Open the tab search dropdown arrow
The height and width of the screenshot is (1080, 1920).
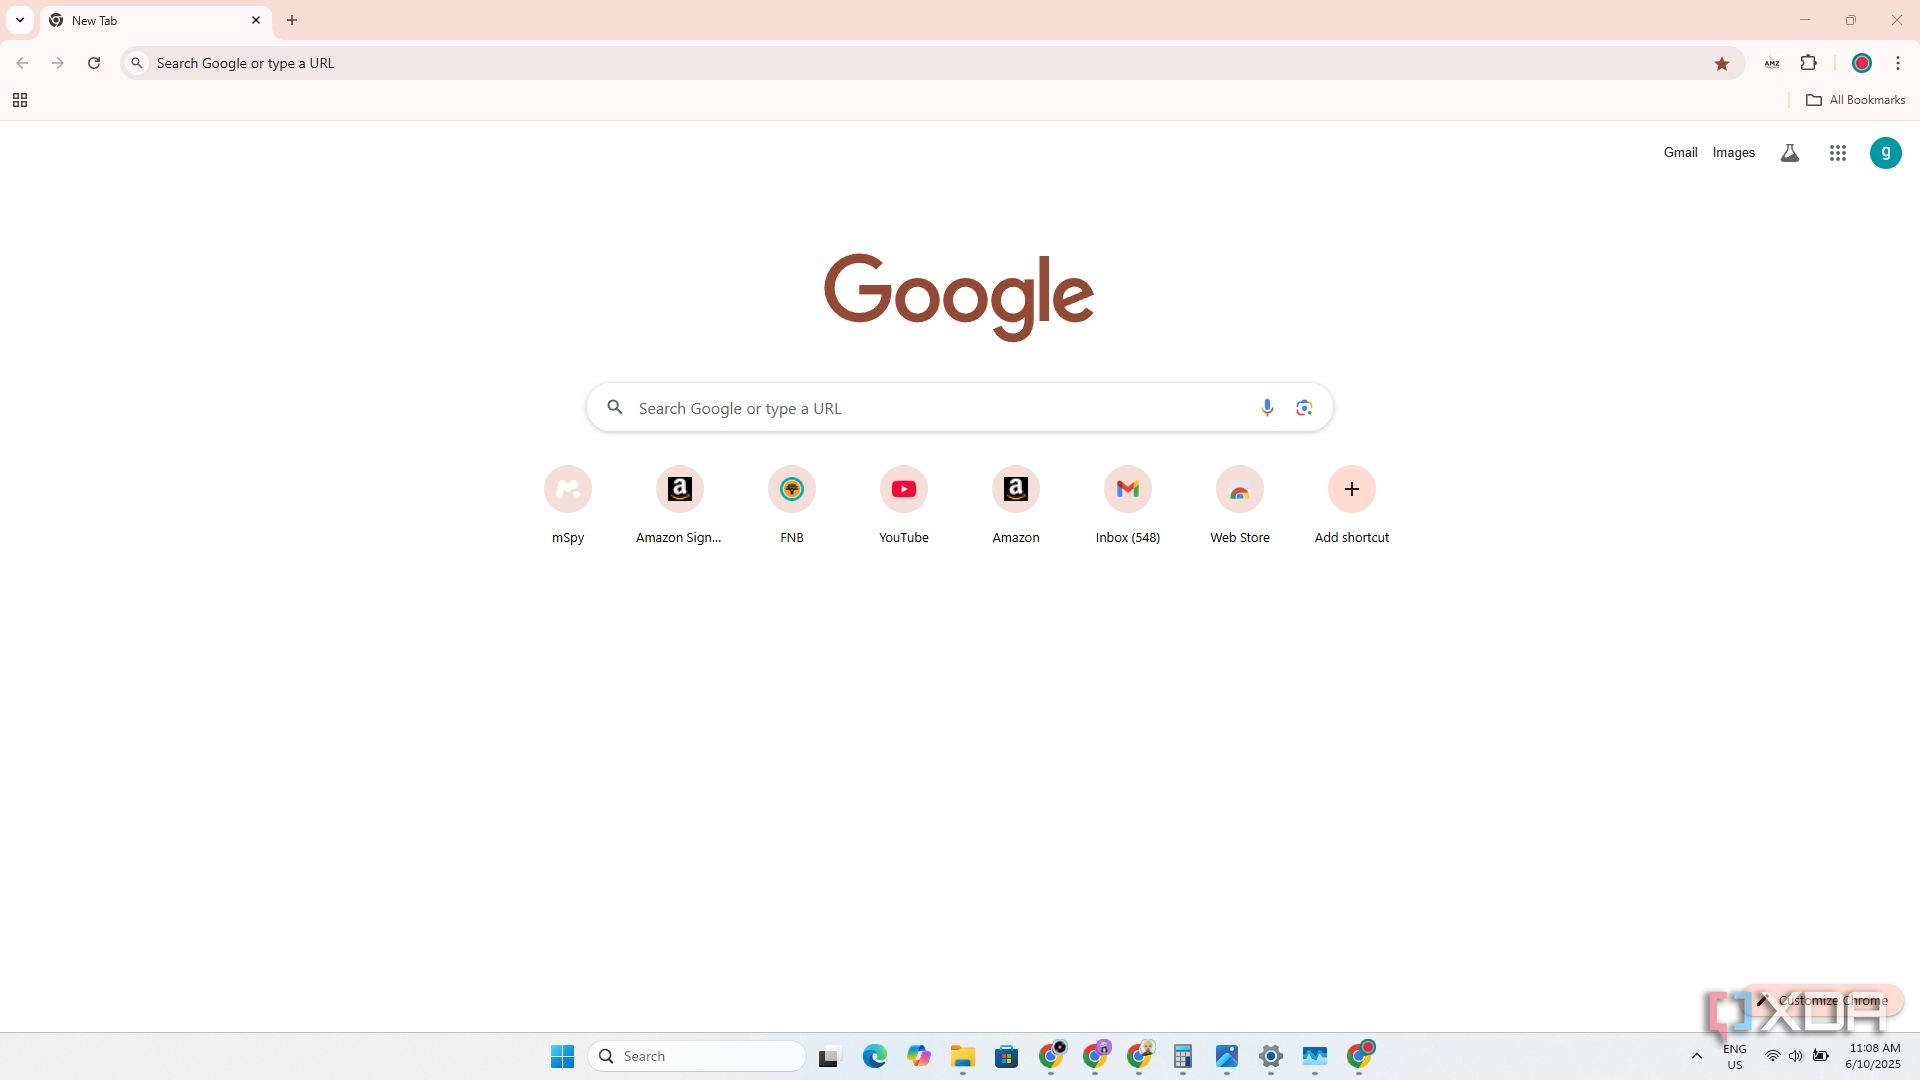[x=19, y=20]
